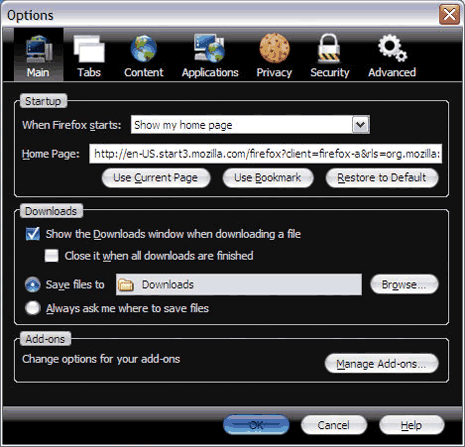Click the Cancel button
Image resolution: width=465 pixels, height=447 pixels.
pyautogui.click(x=334, y=425)
